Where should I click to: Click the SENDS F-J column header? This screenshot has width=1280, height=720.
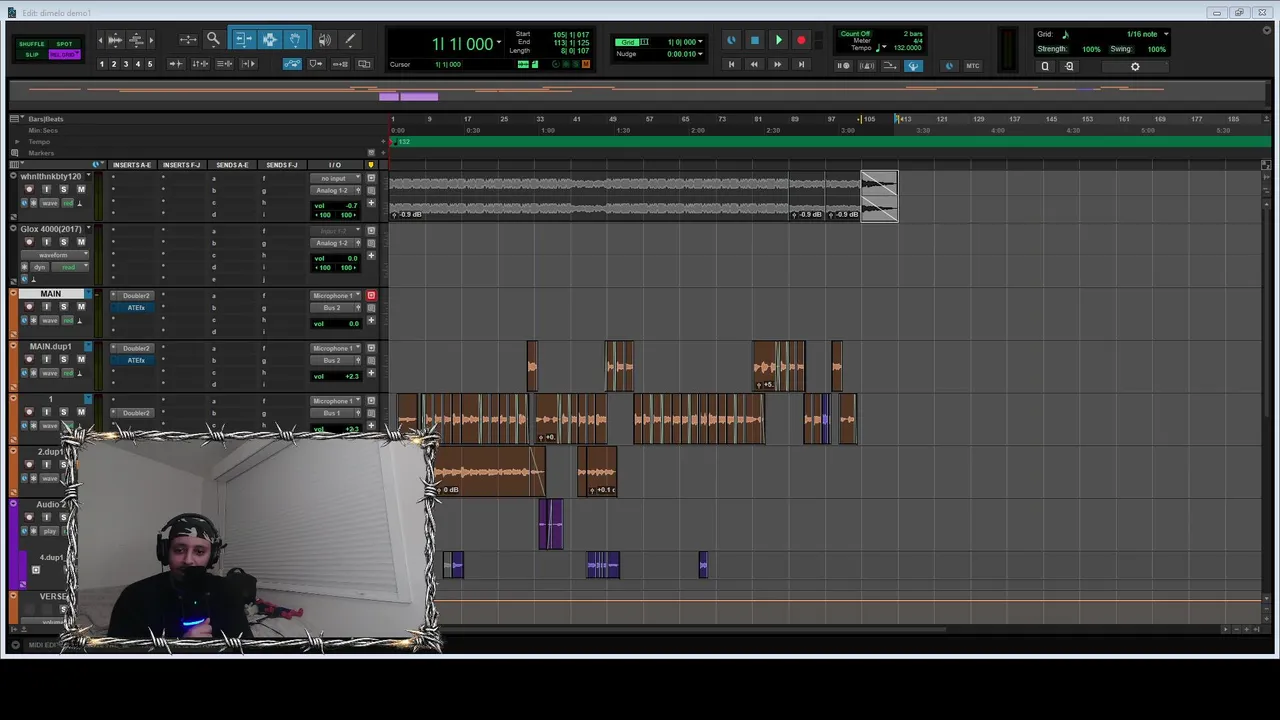[x=281, y=165]
